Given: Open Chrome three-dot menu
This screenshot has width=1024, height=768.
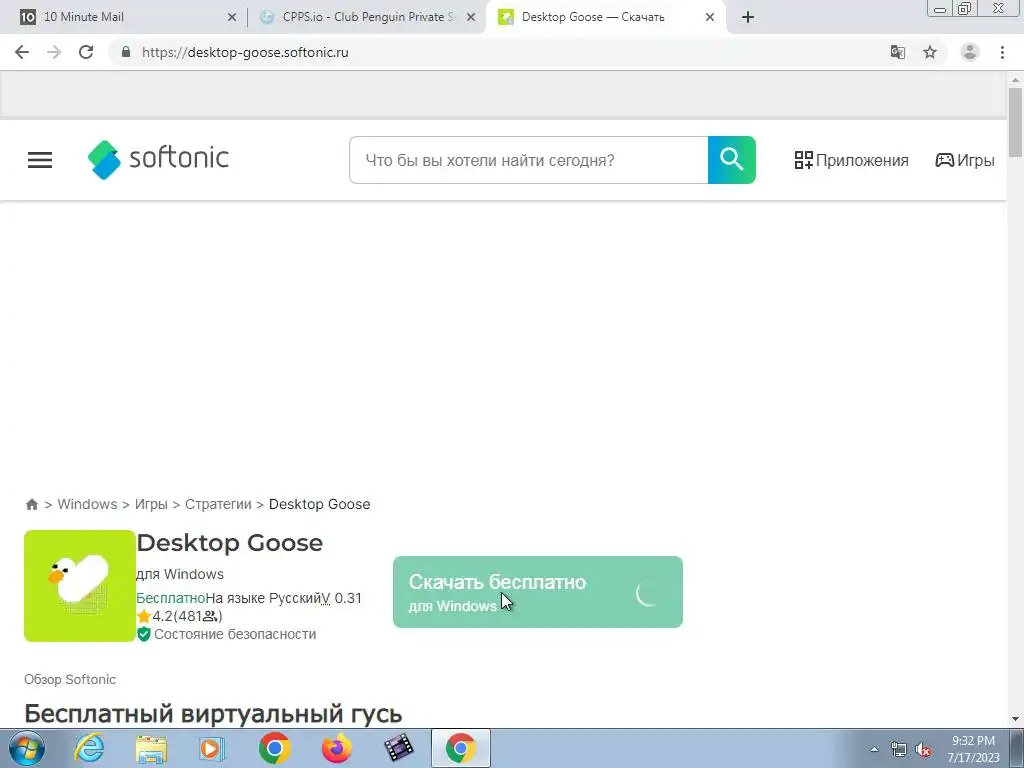Looking at the screenshot, I should [1002, 52].
